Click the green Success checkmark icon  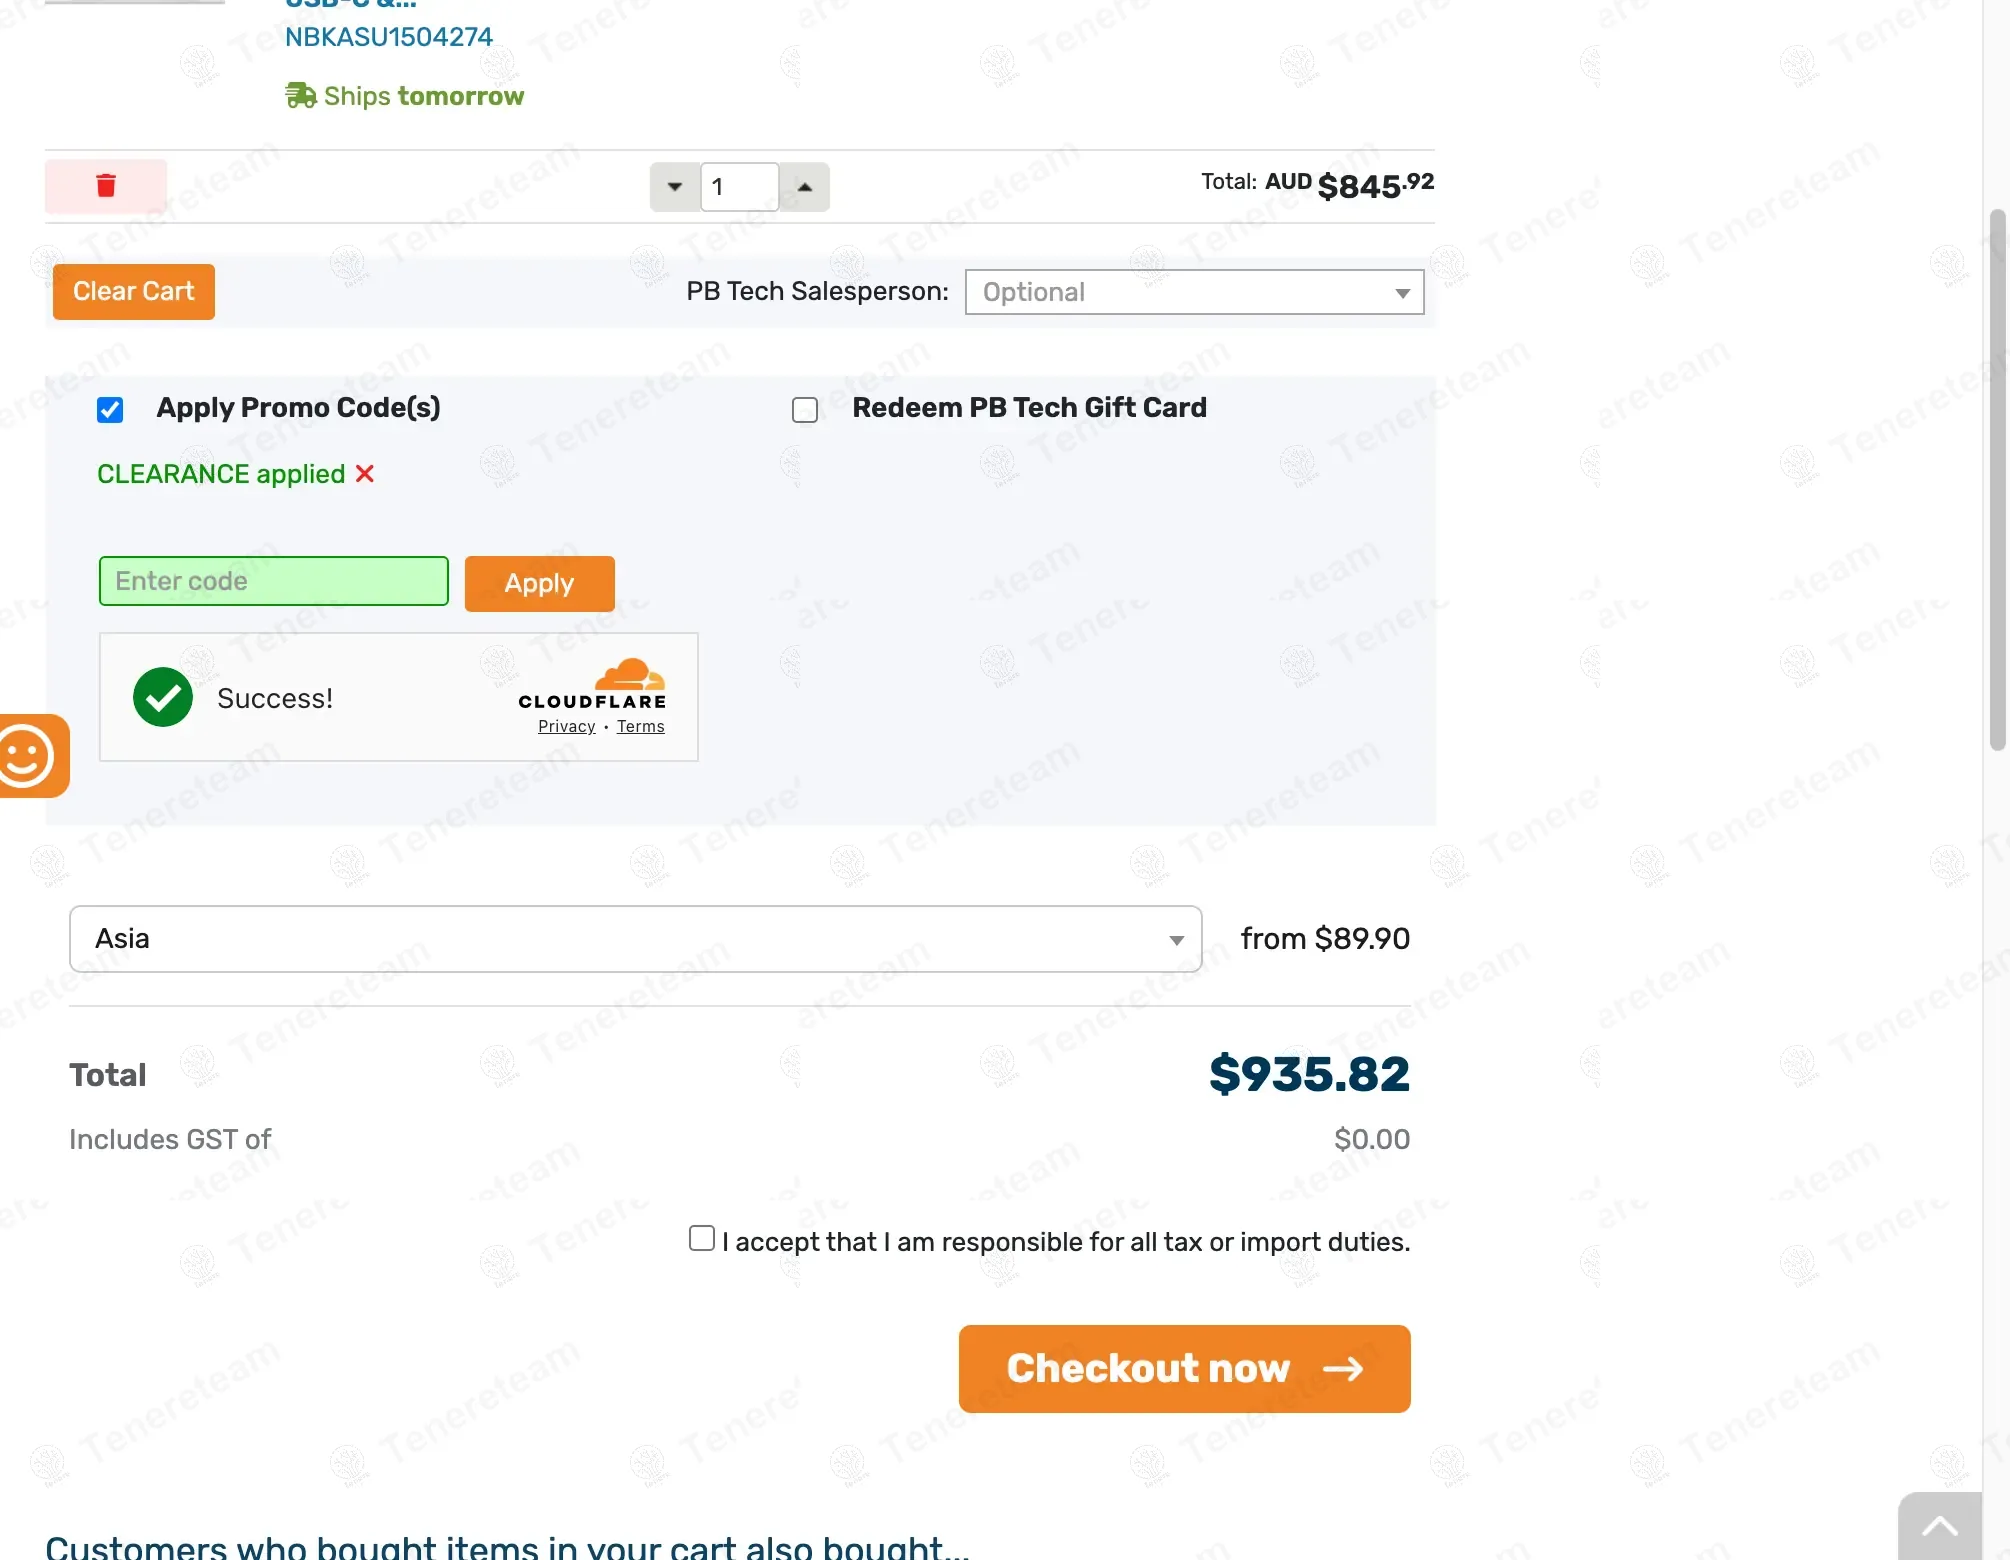tap(163, 697)
